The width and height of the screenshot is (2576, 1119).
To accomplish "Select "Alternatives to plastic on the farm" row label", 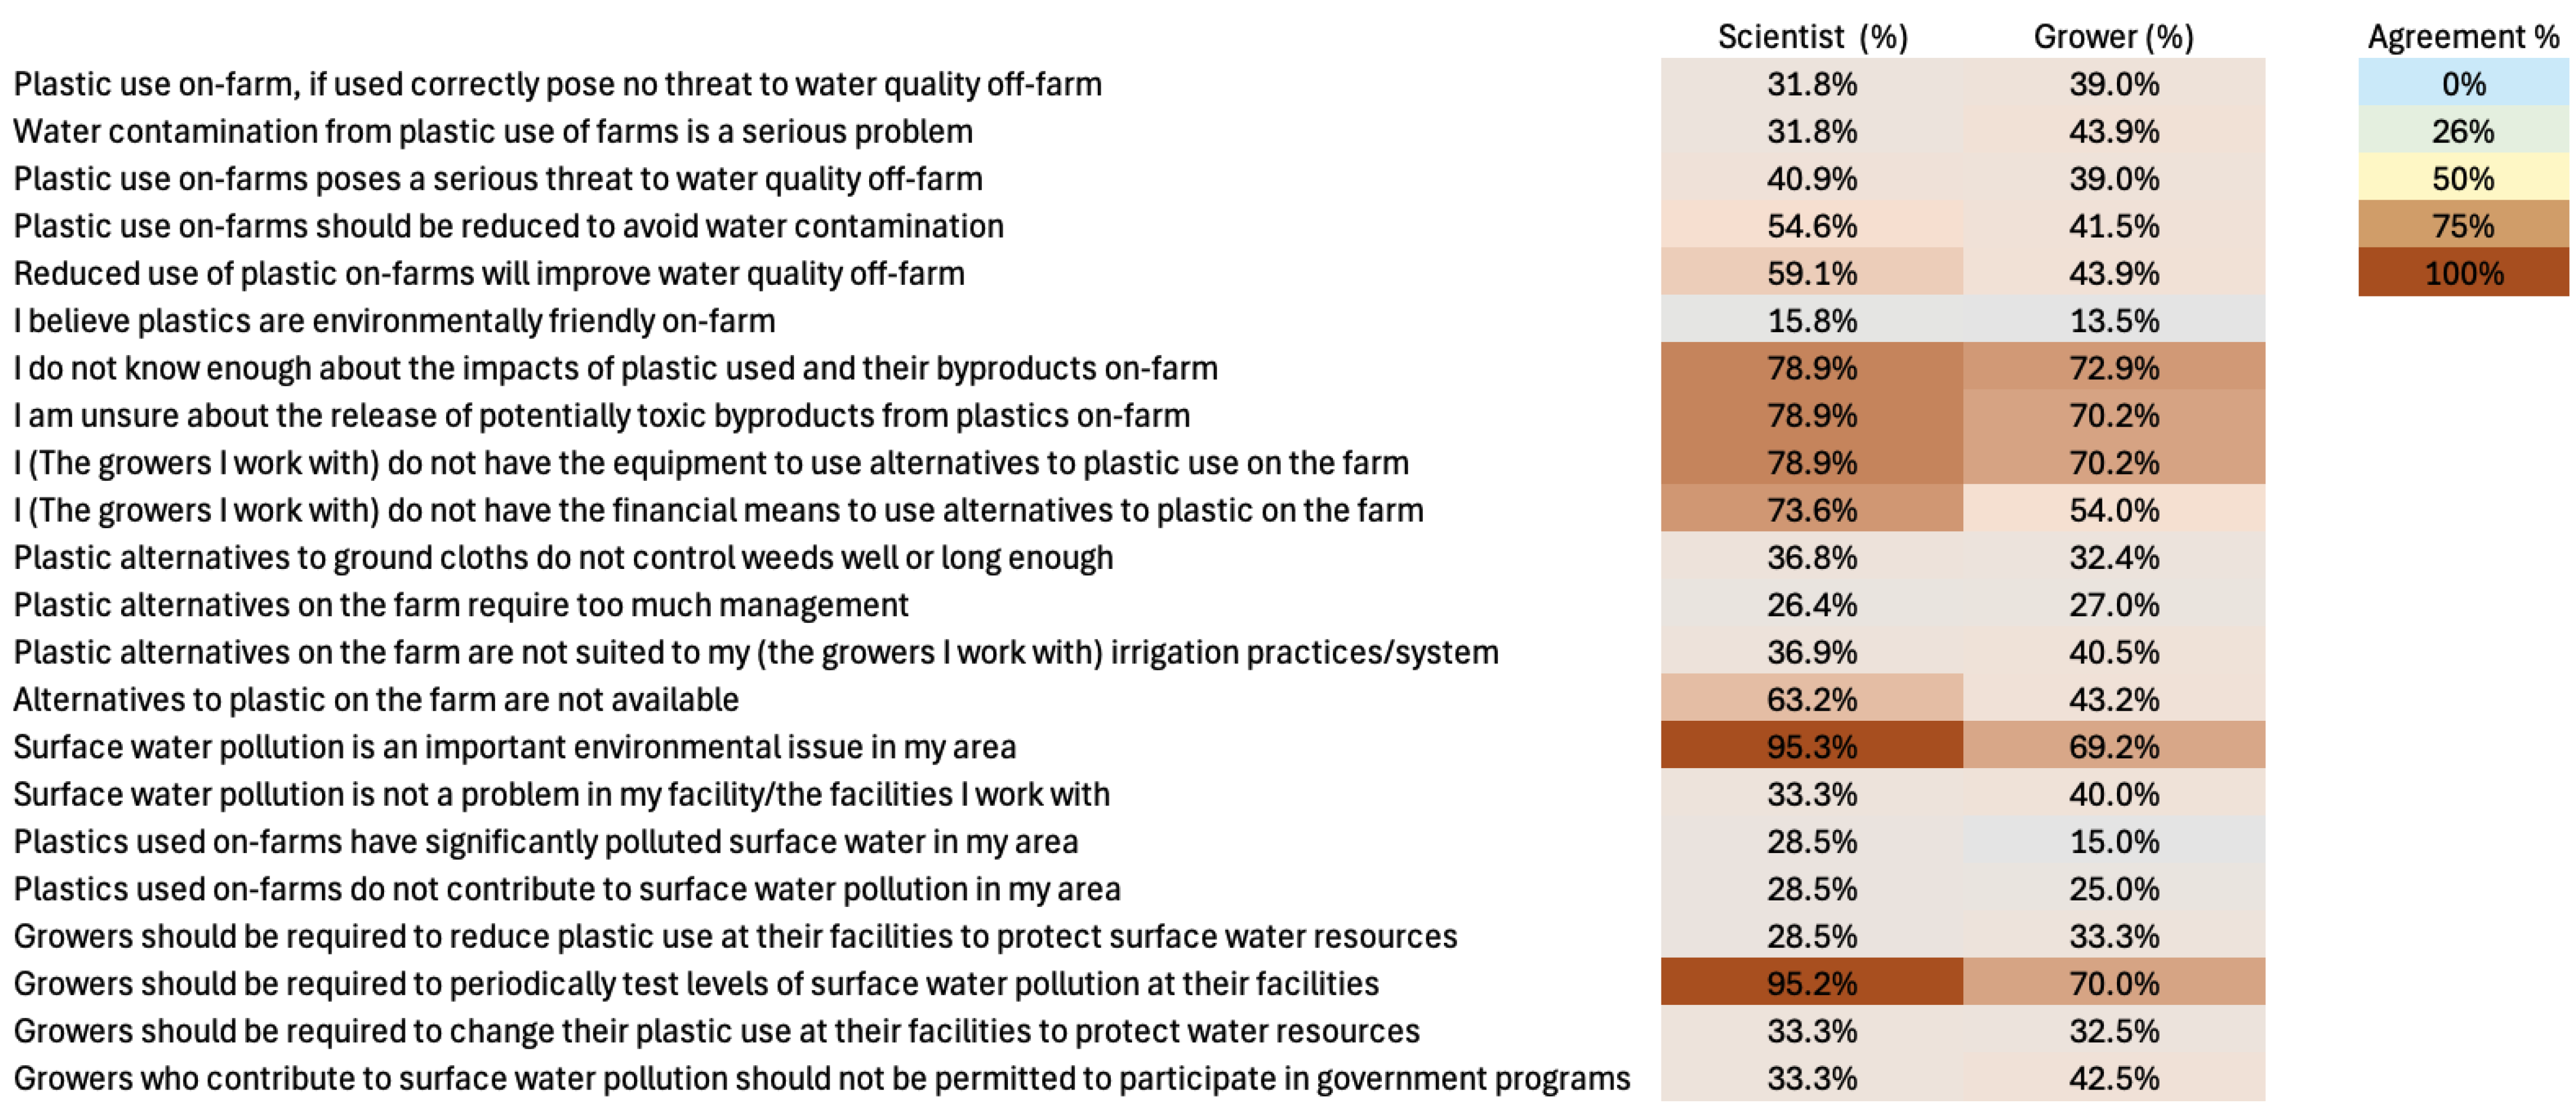I will tap(376, 699).
